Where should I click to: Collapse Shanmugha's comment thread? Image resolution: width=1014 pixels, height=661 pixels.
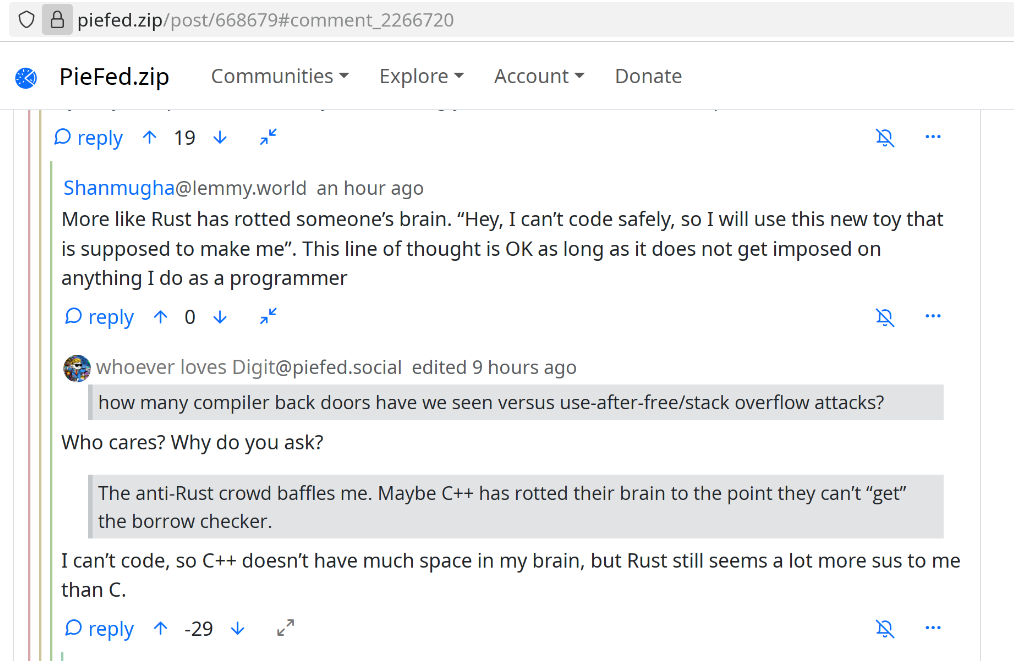pos(268,317)
